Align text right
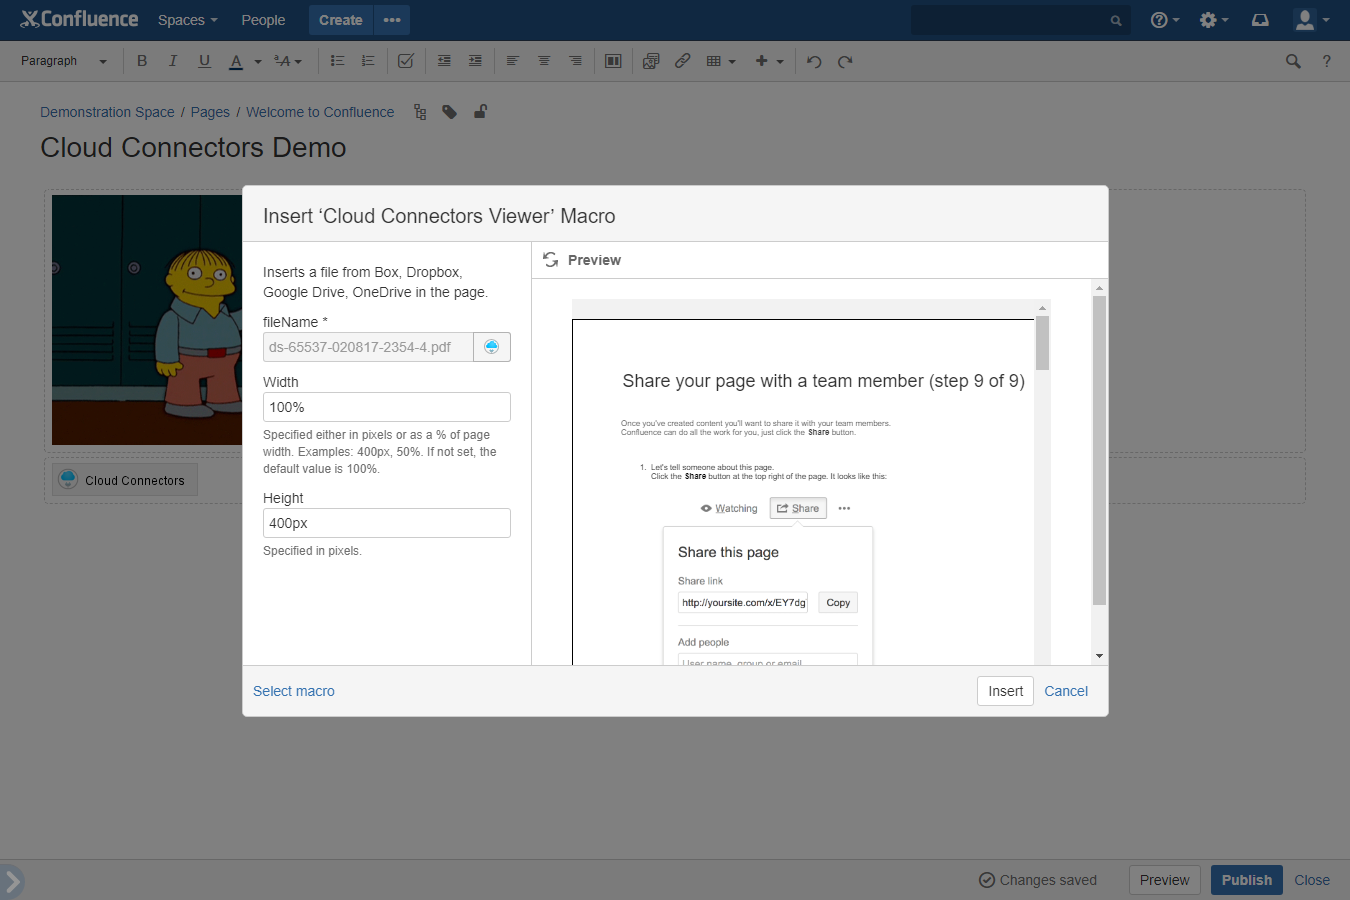Screen dimensions: 1350x900 (x=575, y=61)
